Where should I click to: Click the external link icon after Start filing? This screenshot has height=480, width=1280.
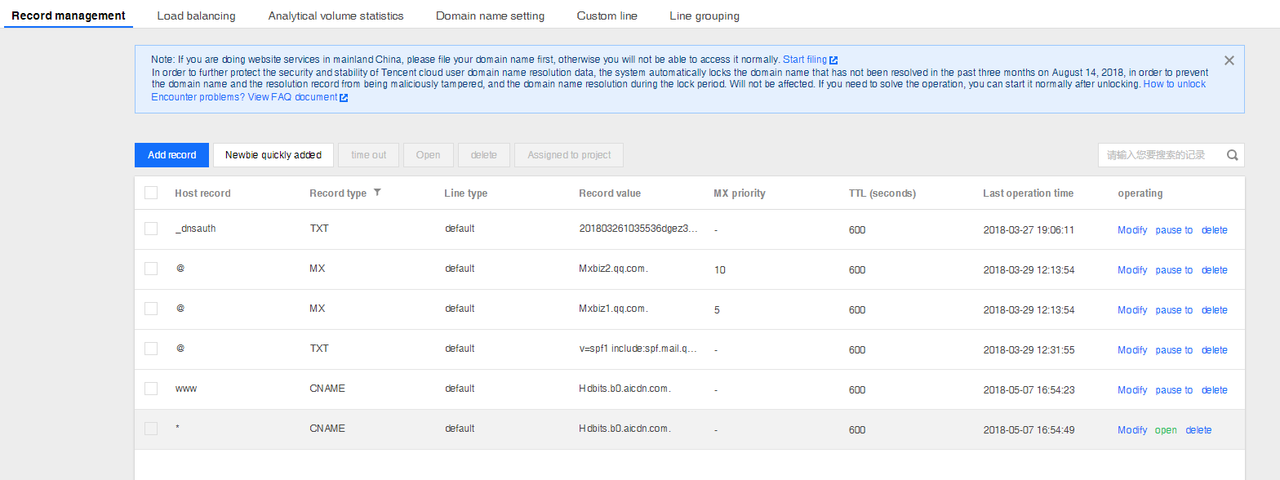coord(834,60)
